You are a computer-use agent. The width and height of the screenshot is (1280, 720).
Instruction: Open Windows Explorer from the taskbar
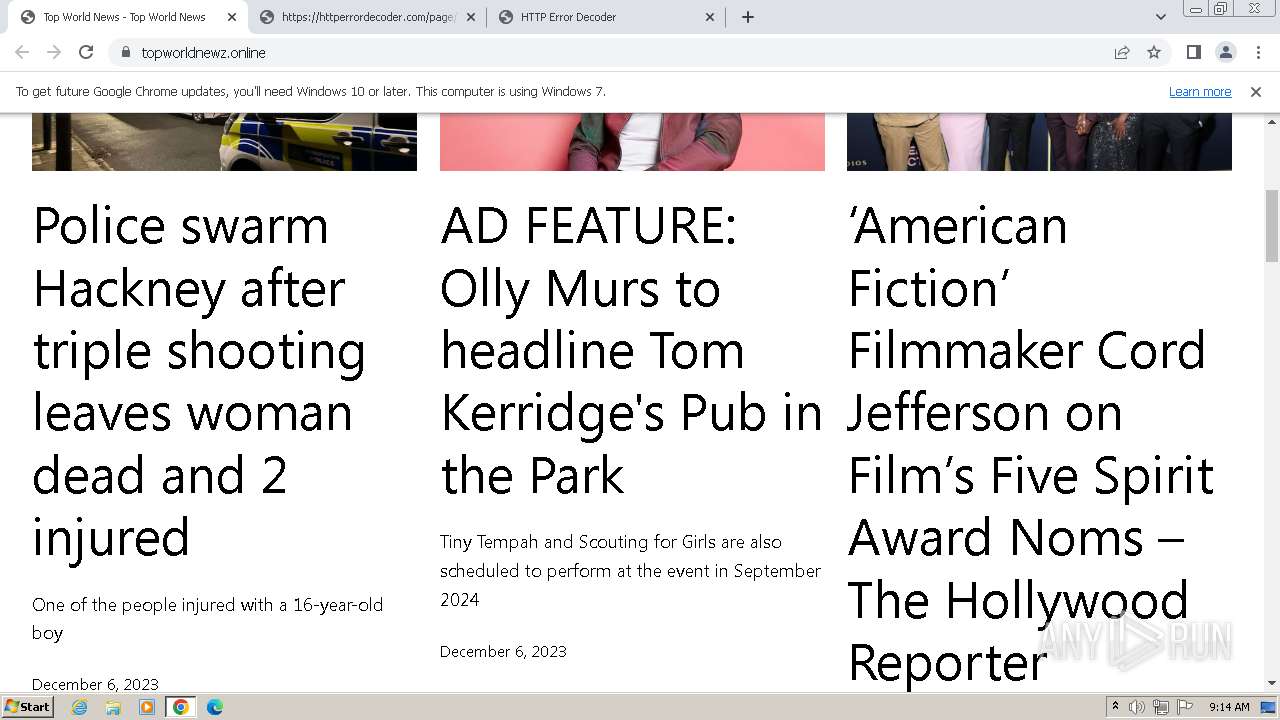pos(113,707)
